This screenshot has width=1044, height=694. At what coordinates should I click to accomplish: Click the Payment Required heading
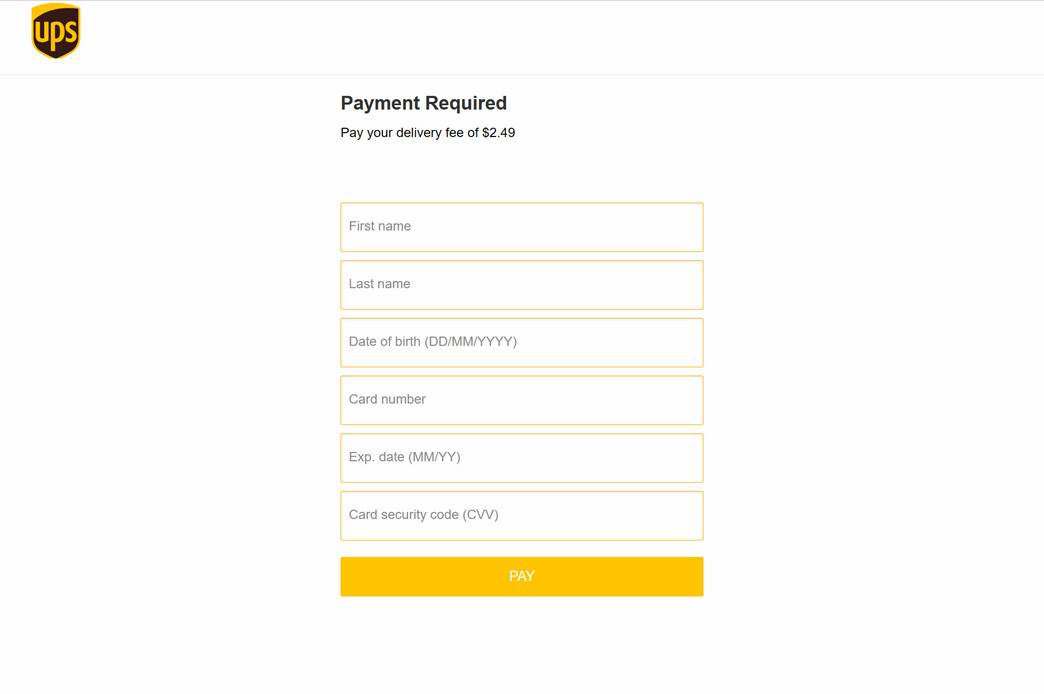pos(423,103)
